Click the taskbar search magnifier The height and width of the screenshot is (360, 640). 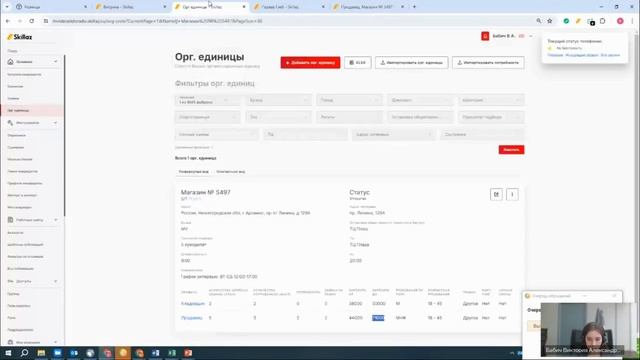24,353
